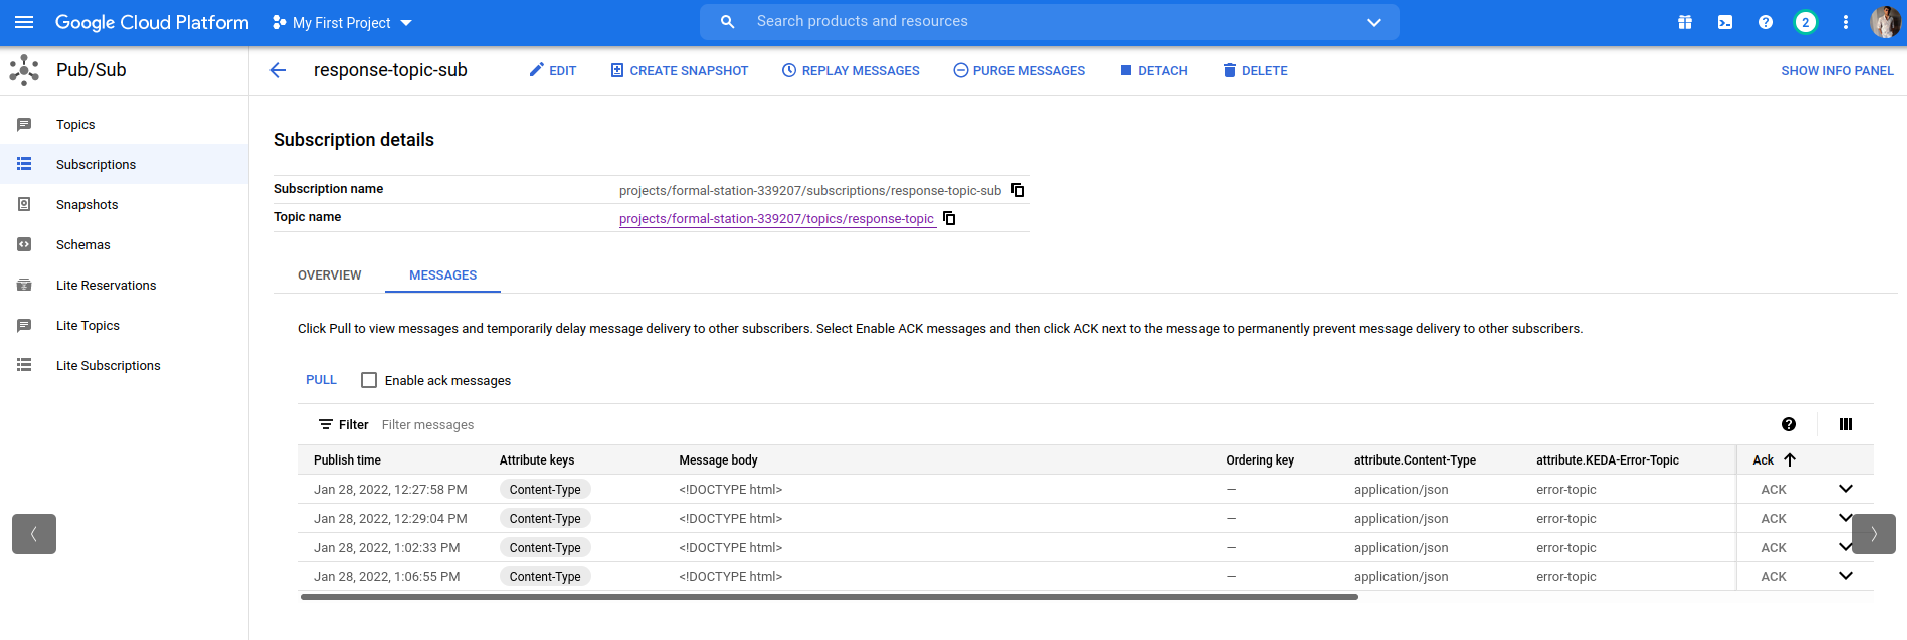The height and width of the screenshot is (640, 1907).
Task: Copy the subscription name to clipboard
Action: pyautogui.click(x=1017, y=190)
